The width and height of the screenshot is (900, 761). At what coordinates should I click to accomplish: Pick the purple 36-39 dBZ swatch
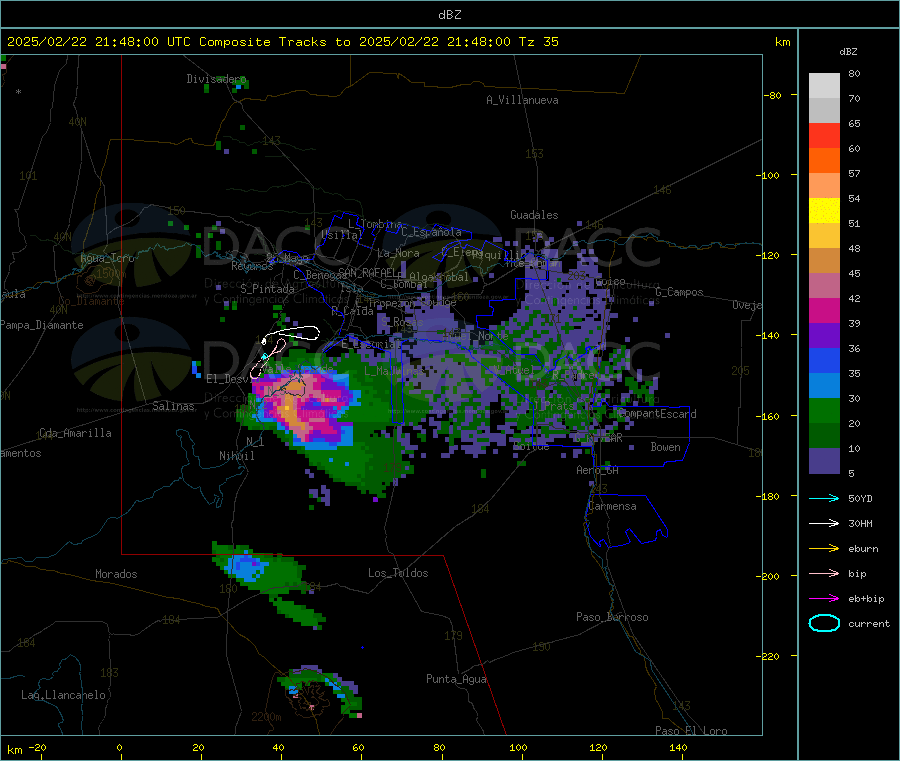click(824, 336)
